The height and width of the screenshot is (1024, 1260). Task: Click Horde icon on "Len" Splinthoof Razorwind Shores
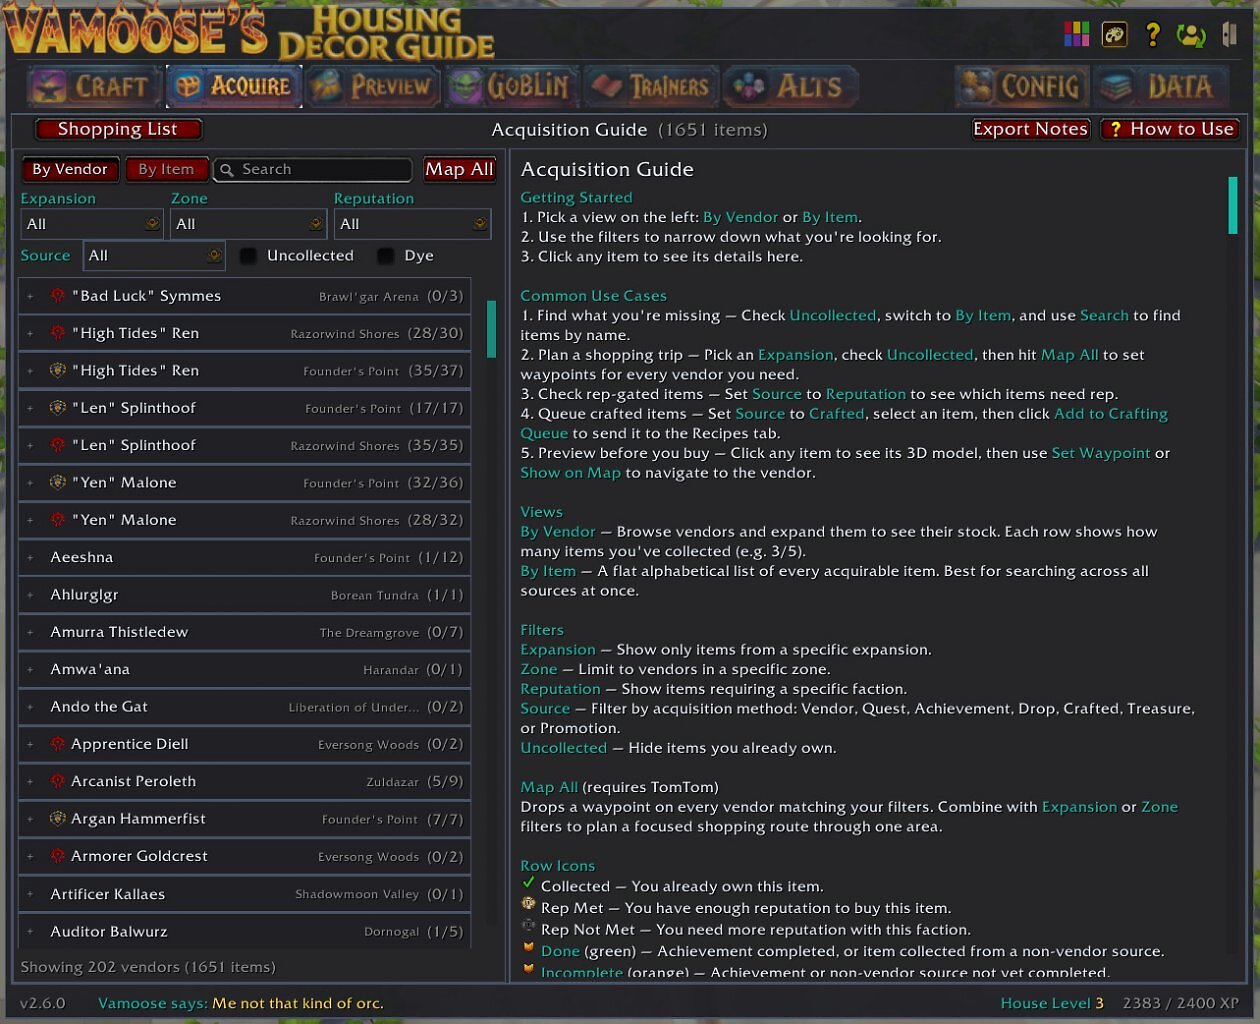tap(58, 445)
